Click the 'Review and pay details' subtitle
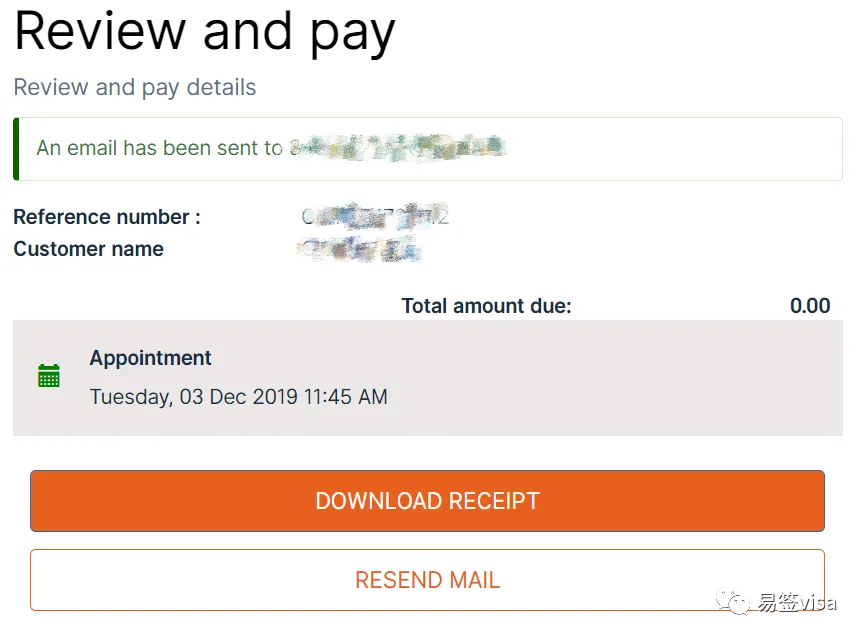Screen dimensions: 865x640 (135, 87)
